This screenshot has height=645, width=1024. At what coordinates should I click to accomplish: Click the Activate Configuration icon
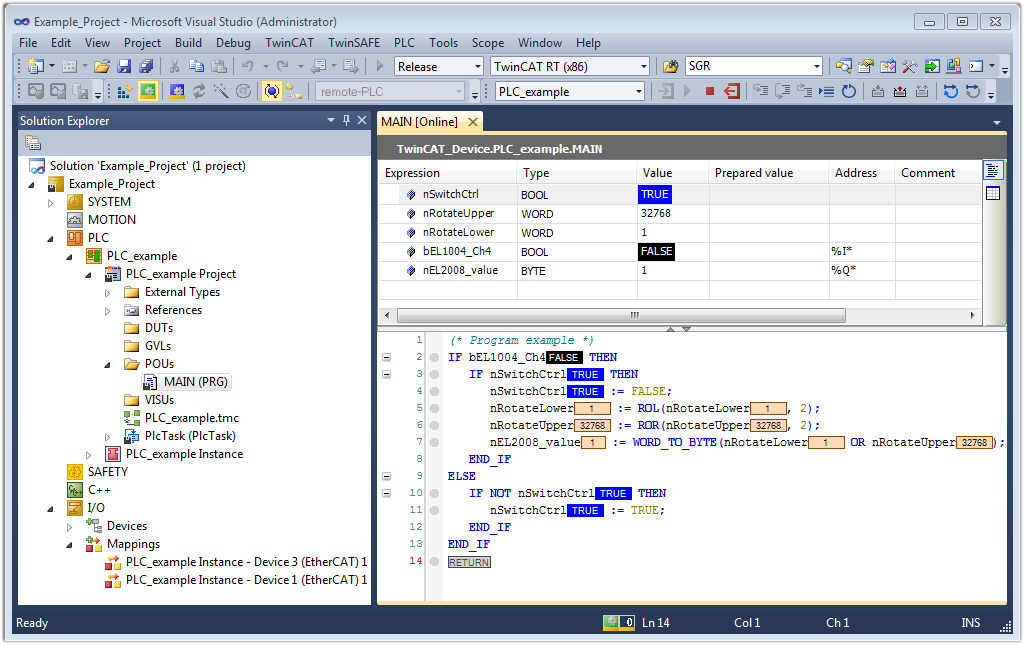click(x=125, y=92)
